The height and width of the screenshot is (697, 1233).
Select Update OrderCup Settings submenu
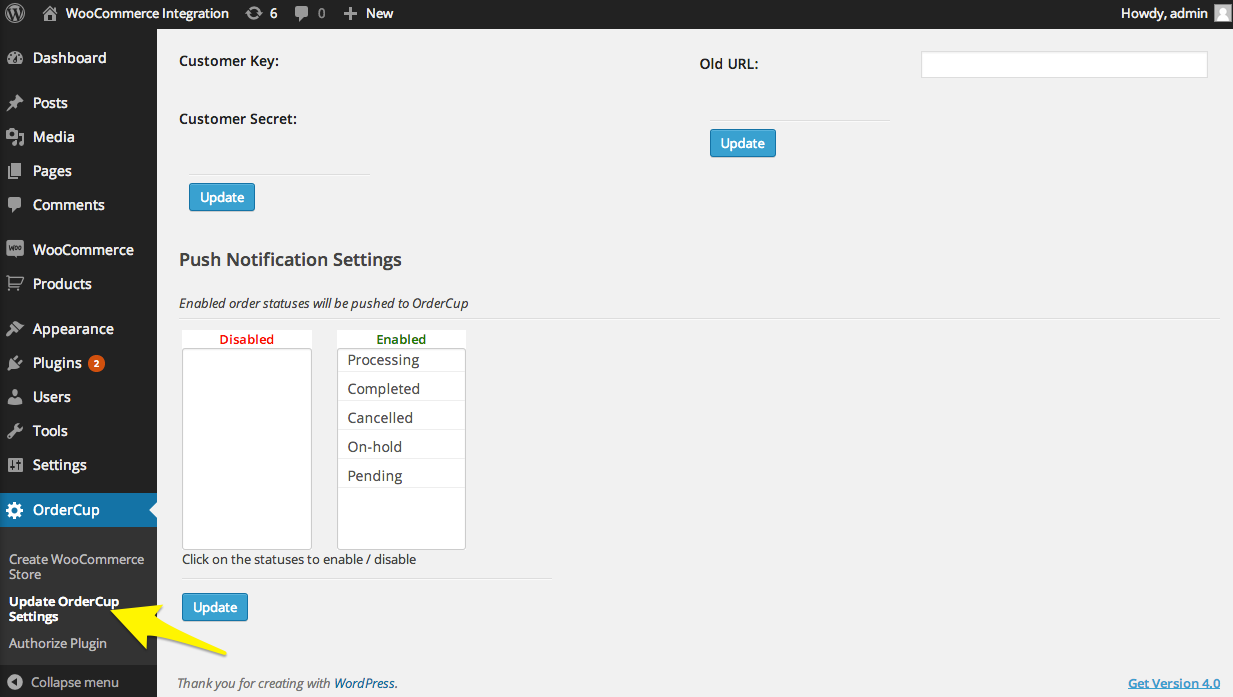(64, 609)
